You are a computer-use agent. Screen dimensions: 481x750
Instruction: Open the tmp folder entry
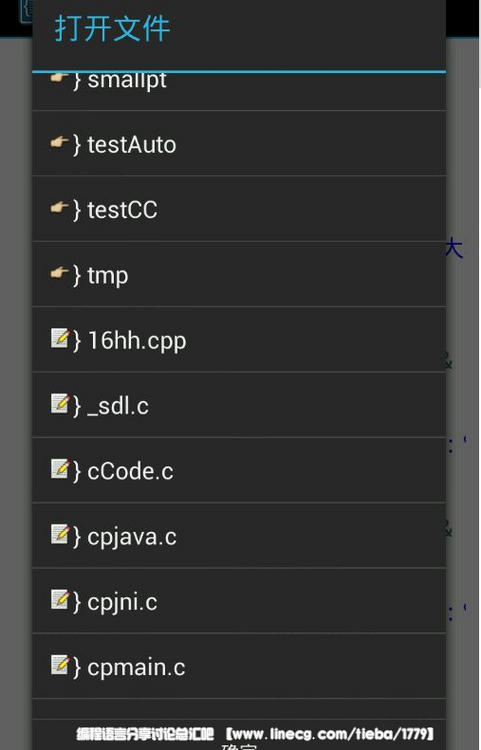pyautogui.click(x=239, y=275)
